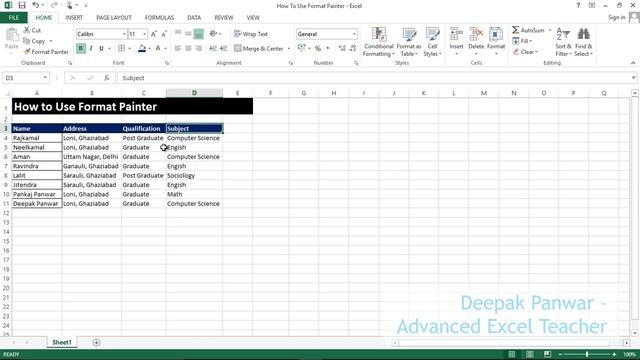Toggle Bold formatting

pos(81,48)
